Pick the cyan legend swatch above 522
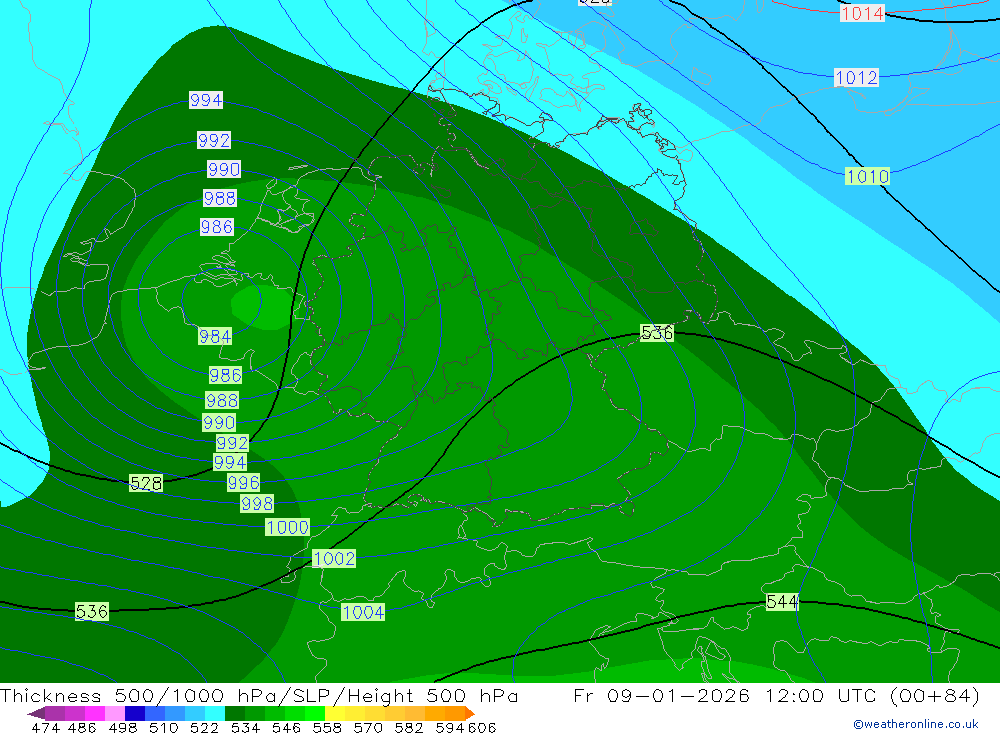The width and height of the screenshot is (1000, 733). (x=215, y=713)
